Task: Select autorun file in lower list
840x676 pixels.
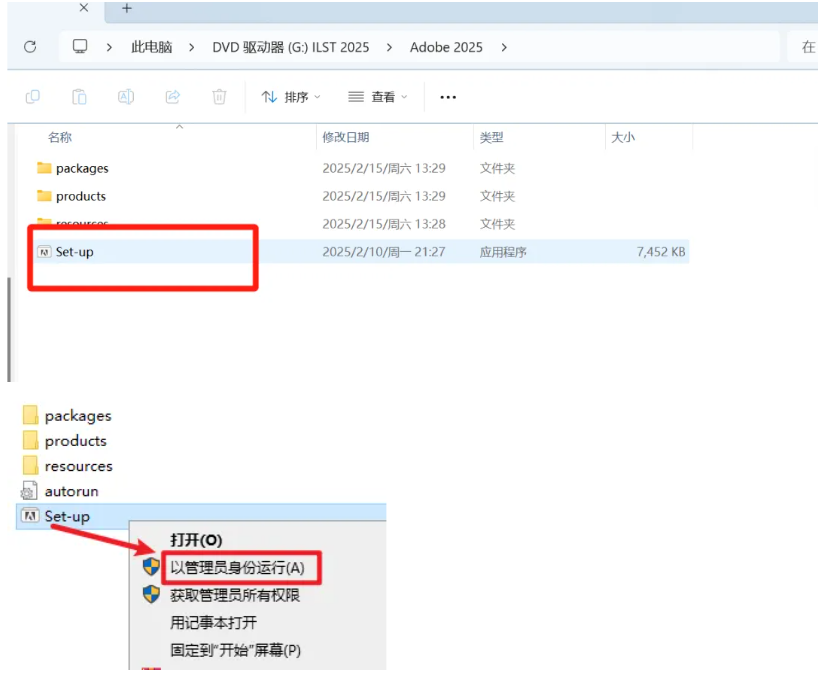Action: tap(71, 491)
